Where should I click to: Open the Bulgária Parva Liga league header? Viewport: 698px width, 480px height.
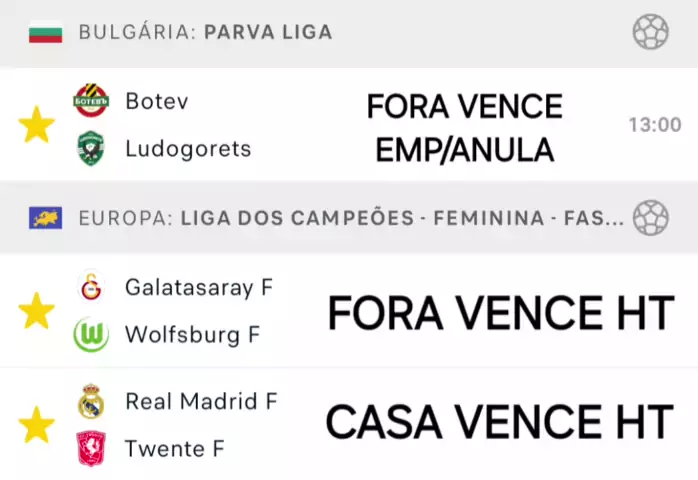(205, 33)
